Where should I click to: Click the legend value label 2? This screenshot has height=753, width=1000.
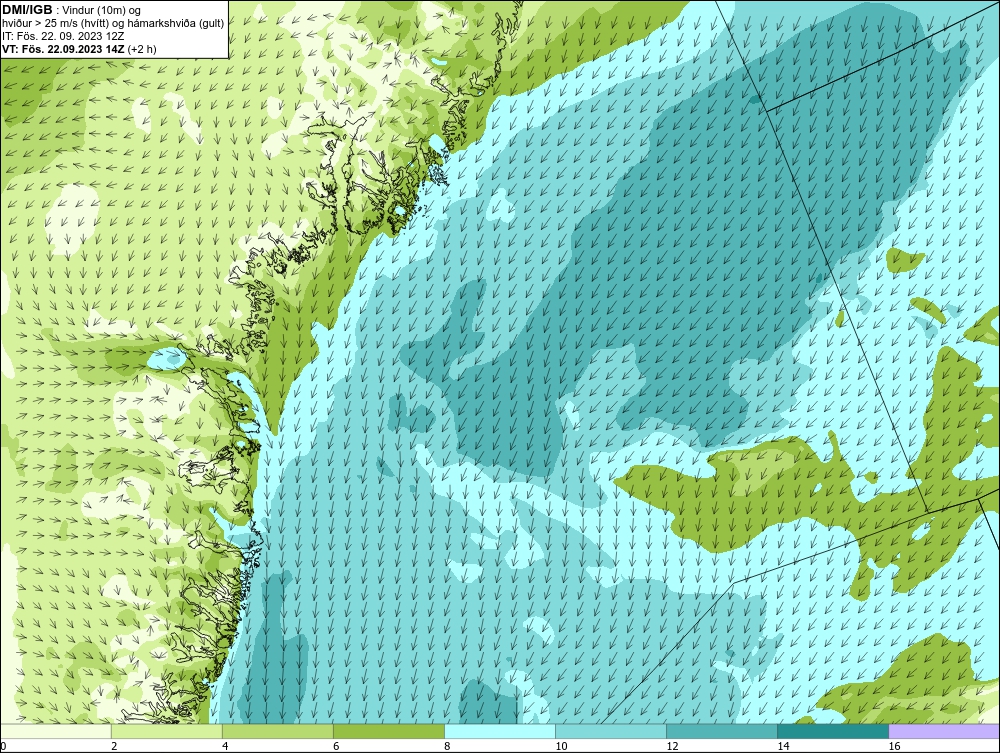tap(114, 747)
